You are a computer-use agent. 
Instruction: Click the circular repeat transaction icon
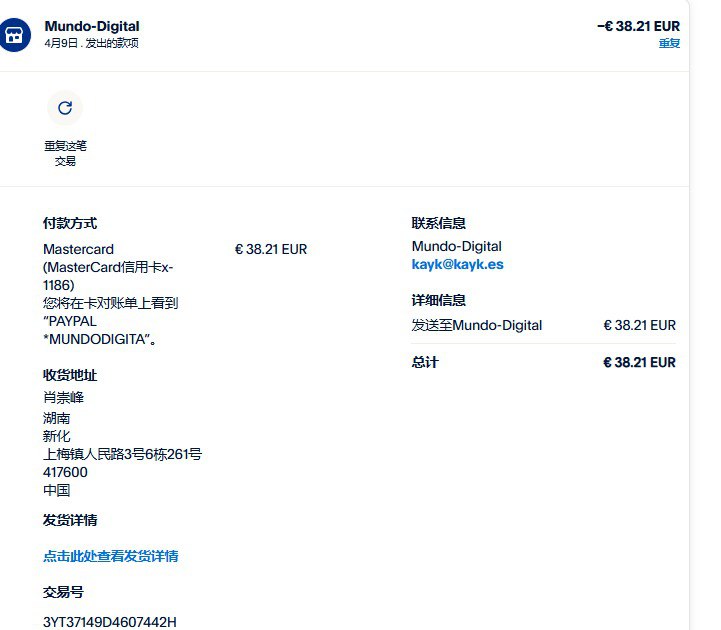point(65,108)
